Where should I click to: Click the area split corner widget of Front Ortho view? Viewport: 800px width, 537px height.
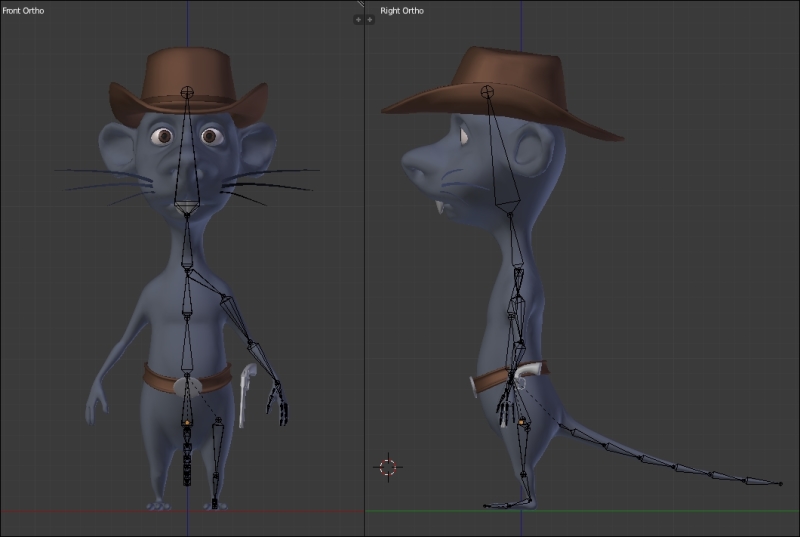tap(360, 3)
